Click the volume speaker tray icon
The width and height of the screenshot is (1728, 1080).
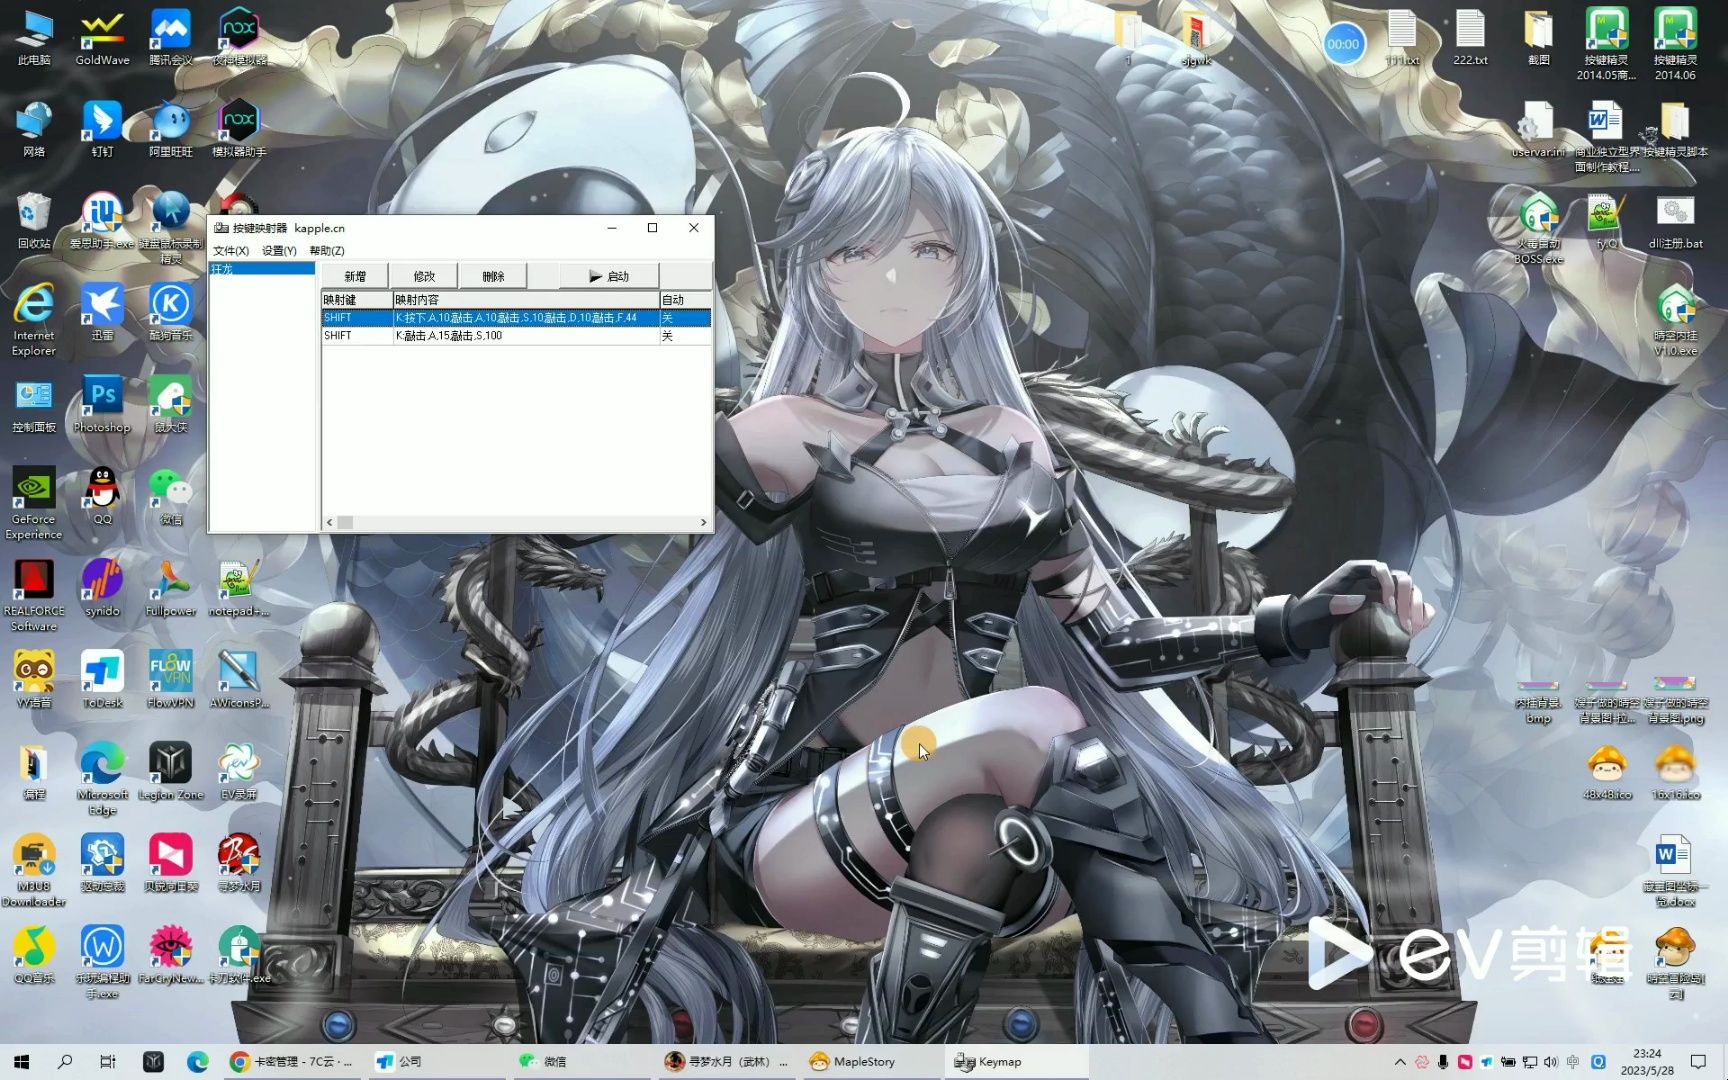pyautogui.click(x=1551, y=1062)
